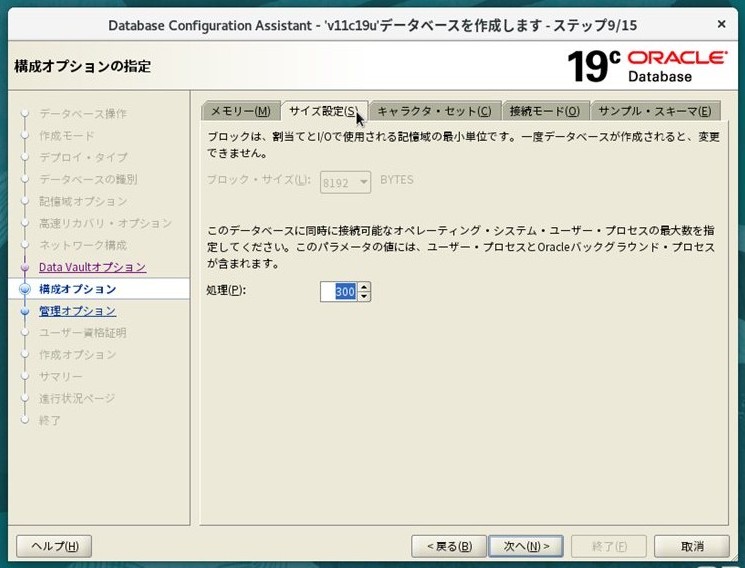Switch to the サンプル・スキーマ(E) tab
This screenshot has width=745, height=568.
tap(655, 111)
